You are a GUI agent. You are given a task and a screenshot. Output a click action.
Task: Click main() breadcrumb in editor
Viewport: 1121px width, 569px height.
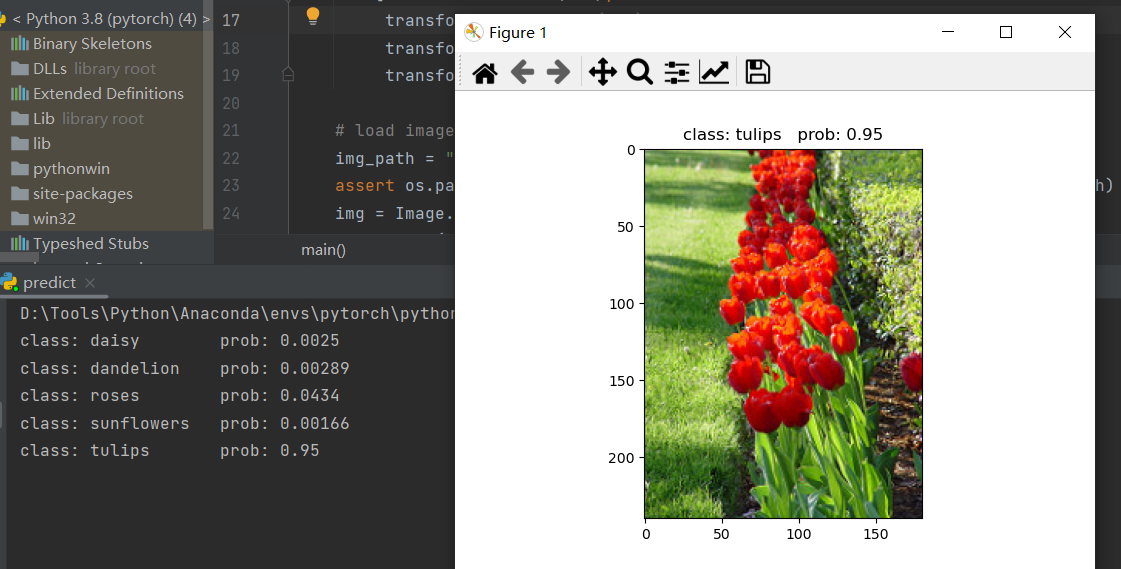[323, 249]
